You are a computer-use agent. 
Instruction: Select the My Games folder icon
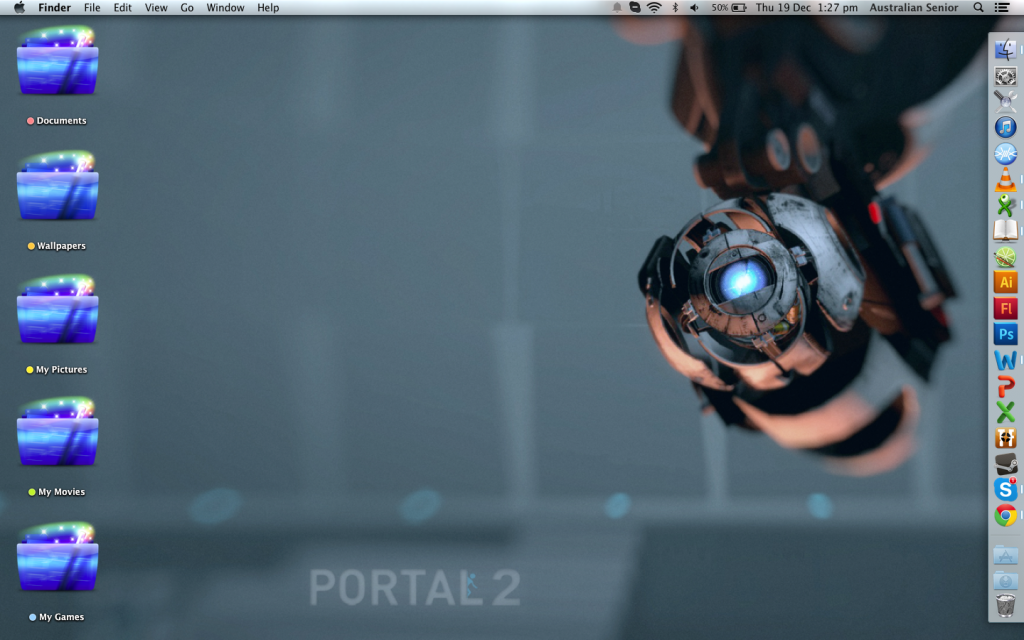pos(57,556)
